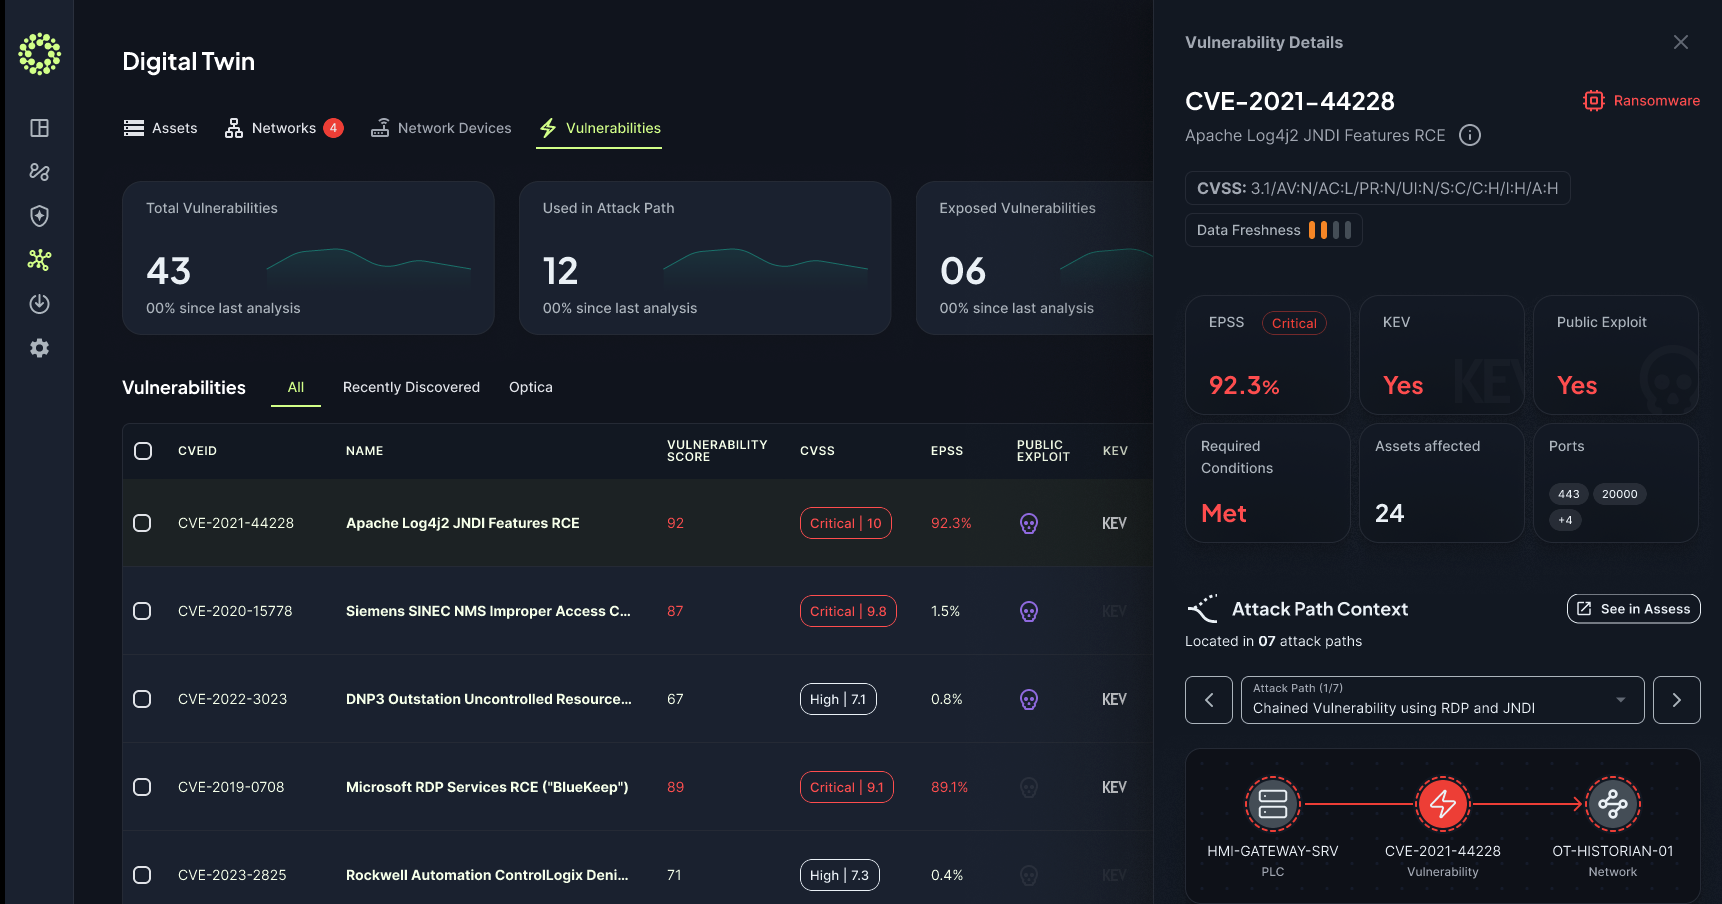1722x904 pixels.
Task: Open the download reports sidebar icon
Action: (40, 304)
